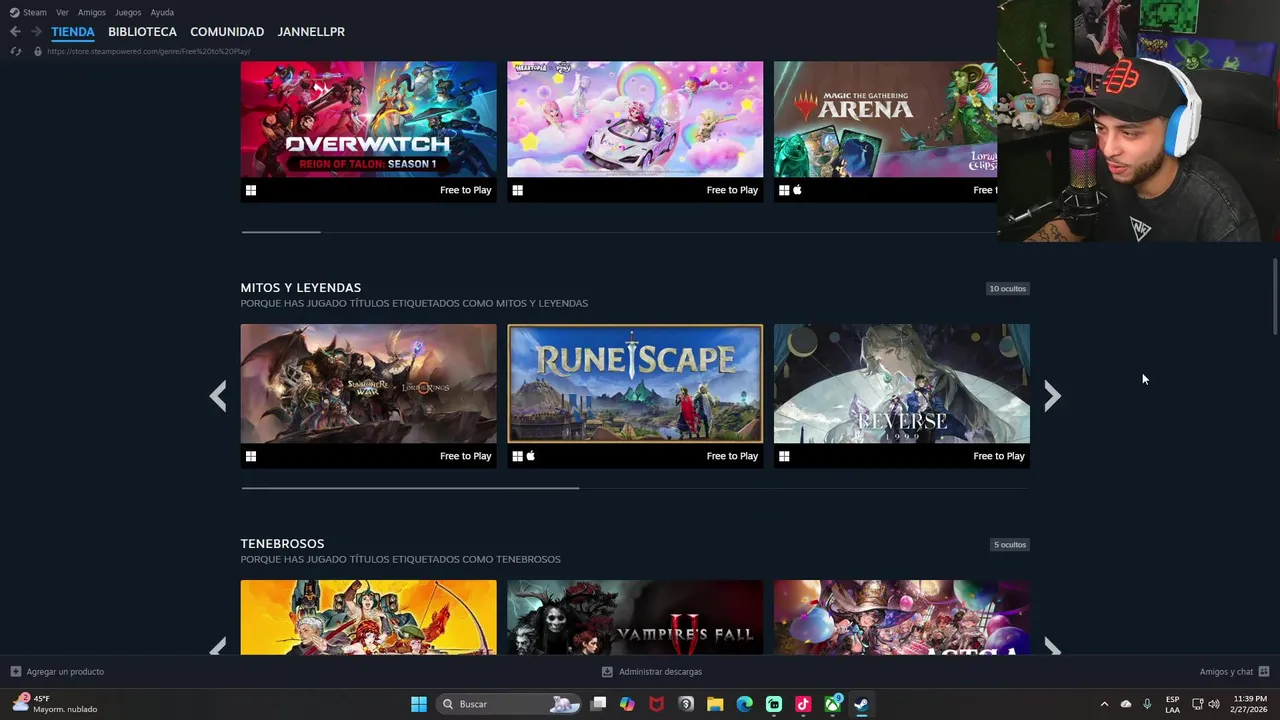Open the RuneScape game card
1280x720 pixels.
pyautogui.click(x=635, y=396)
